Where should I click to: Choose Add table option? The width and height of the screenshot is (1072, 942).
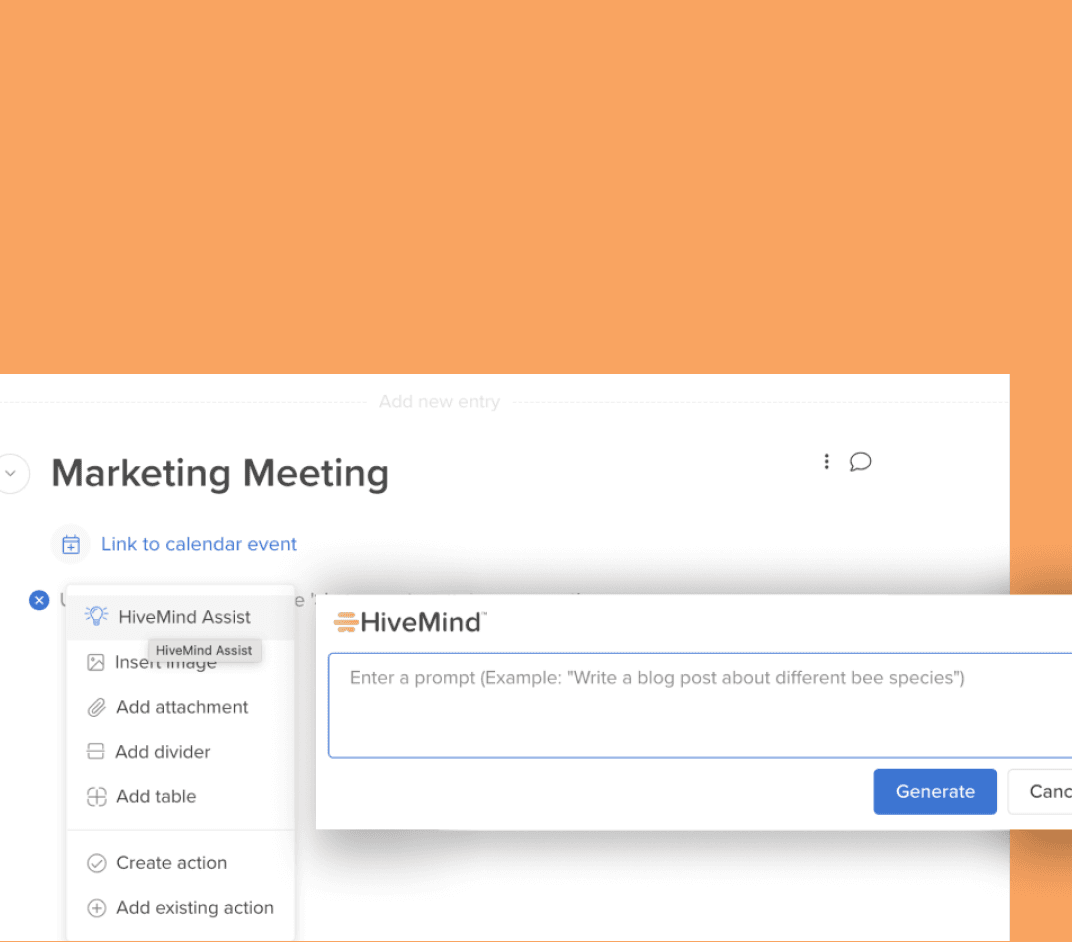pyautogui.click(x=180, y=796)
